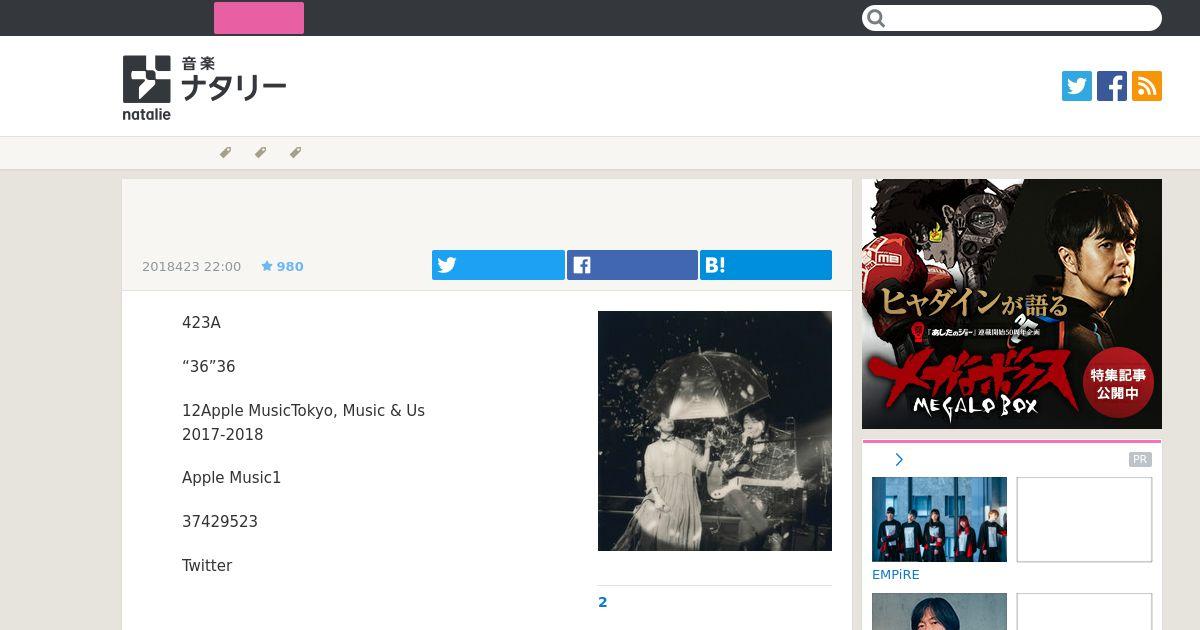Share article via Facebook button
Viewport: 1200px width, 630px height.
click(632, 265)
